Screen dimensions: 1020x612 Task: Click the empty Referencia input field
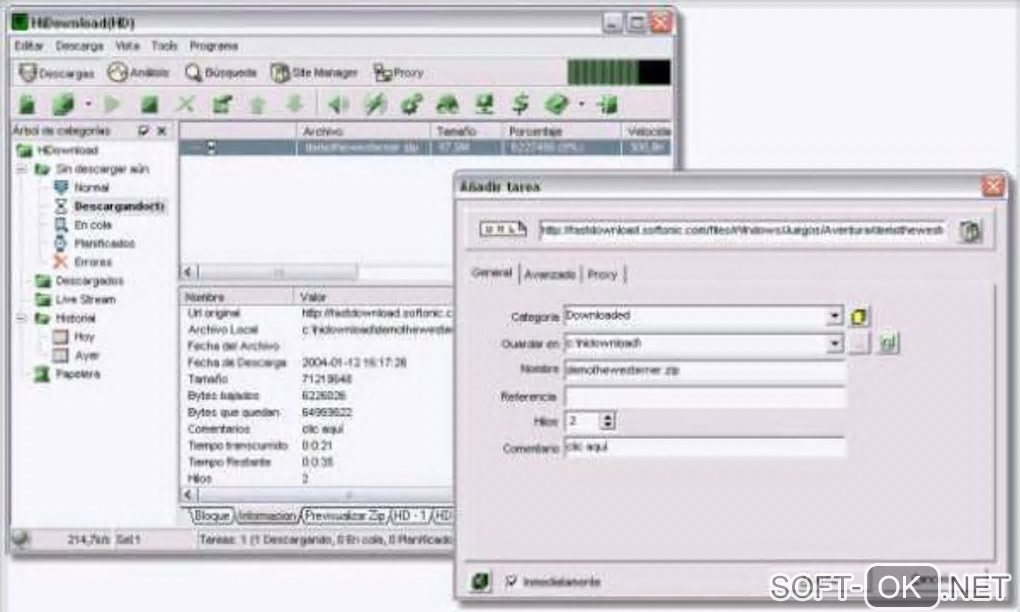pyautogui.click(x=705, y=397)
